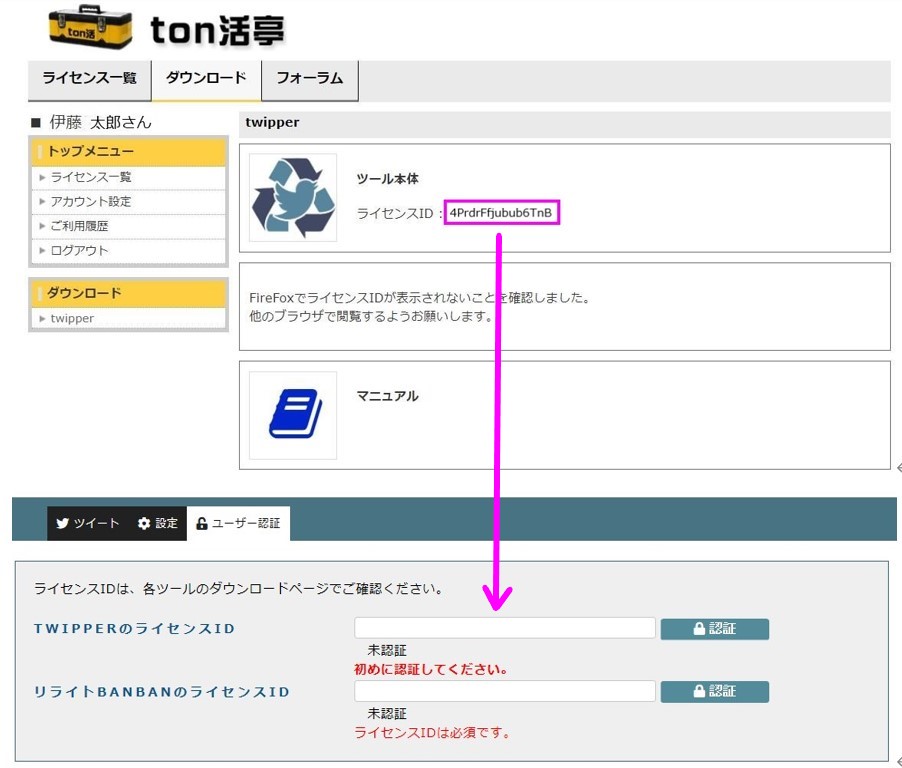Click the リライトBANBAN license ID field
Viewport: 902px width, 768px height.
tap(504, 691)
